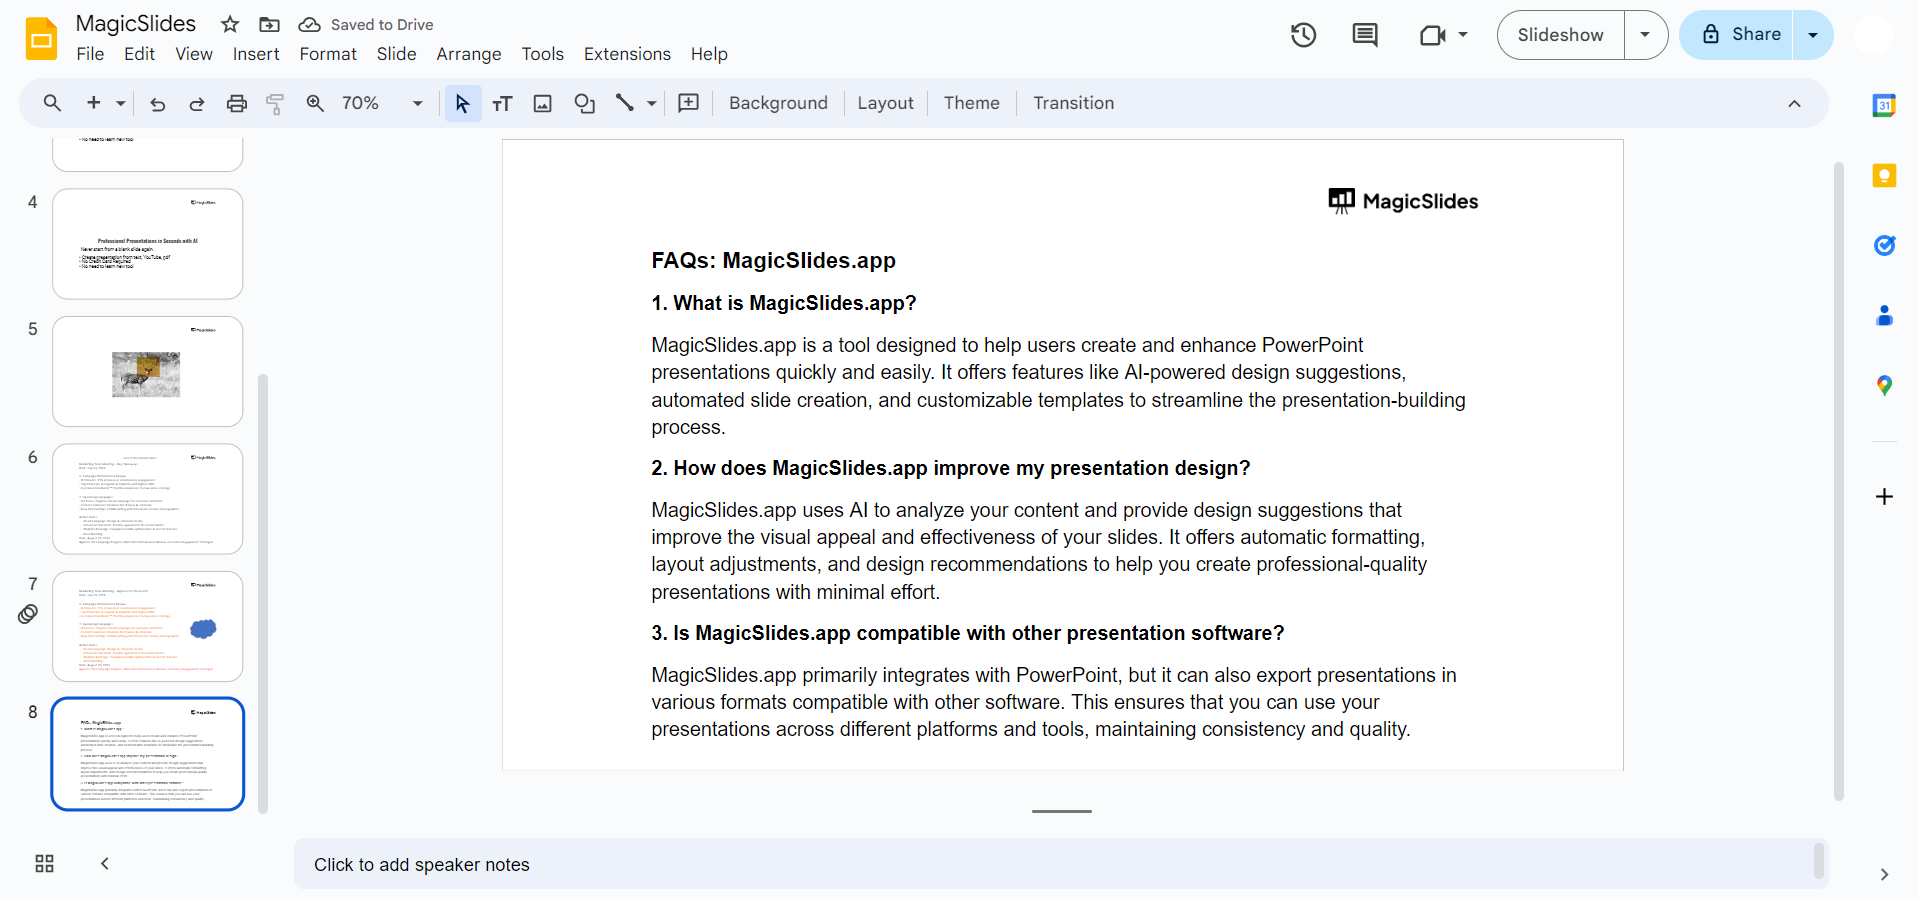This screenshot has width=1918, height=899.
Task: Click the zoom tool icon
Action: 315,103
